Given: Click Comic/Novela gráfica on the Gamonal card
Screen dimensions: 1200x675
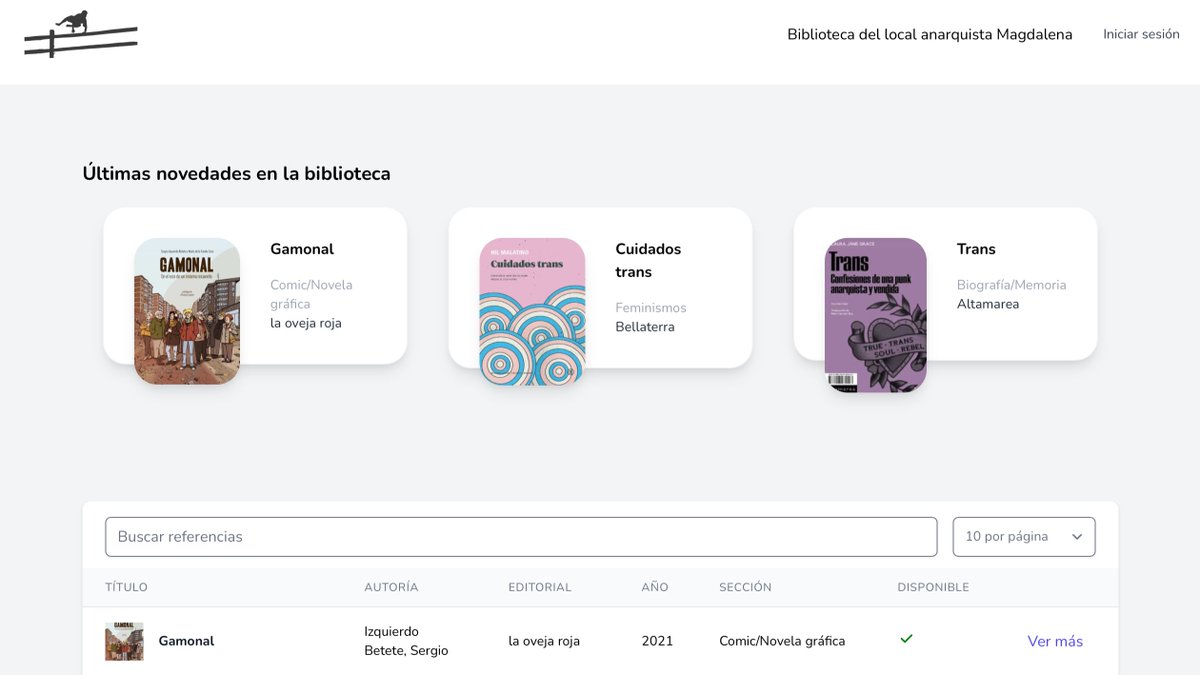Looking at the screenshot, I should point(311,294).
